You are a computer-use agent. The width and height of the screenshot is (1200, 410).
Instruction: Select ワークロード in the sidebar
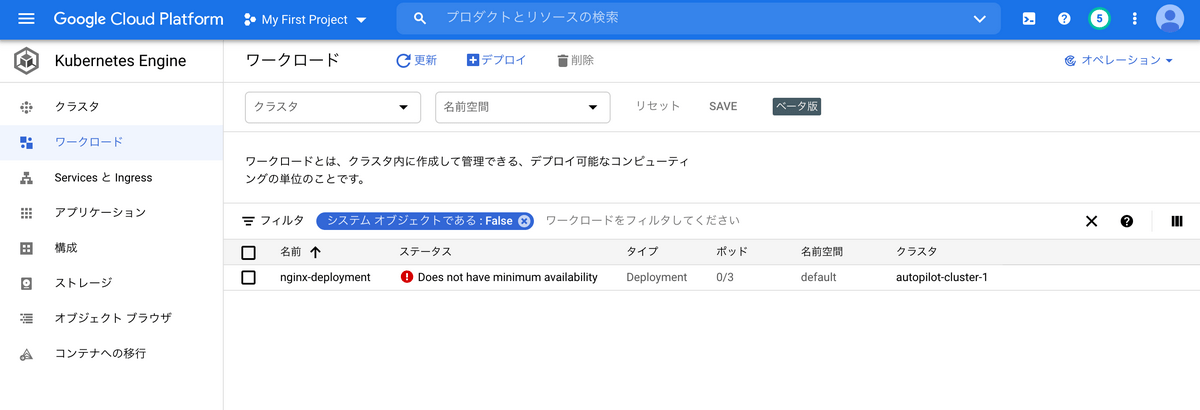point(111,142)
